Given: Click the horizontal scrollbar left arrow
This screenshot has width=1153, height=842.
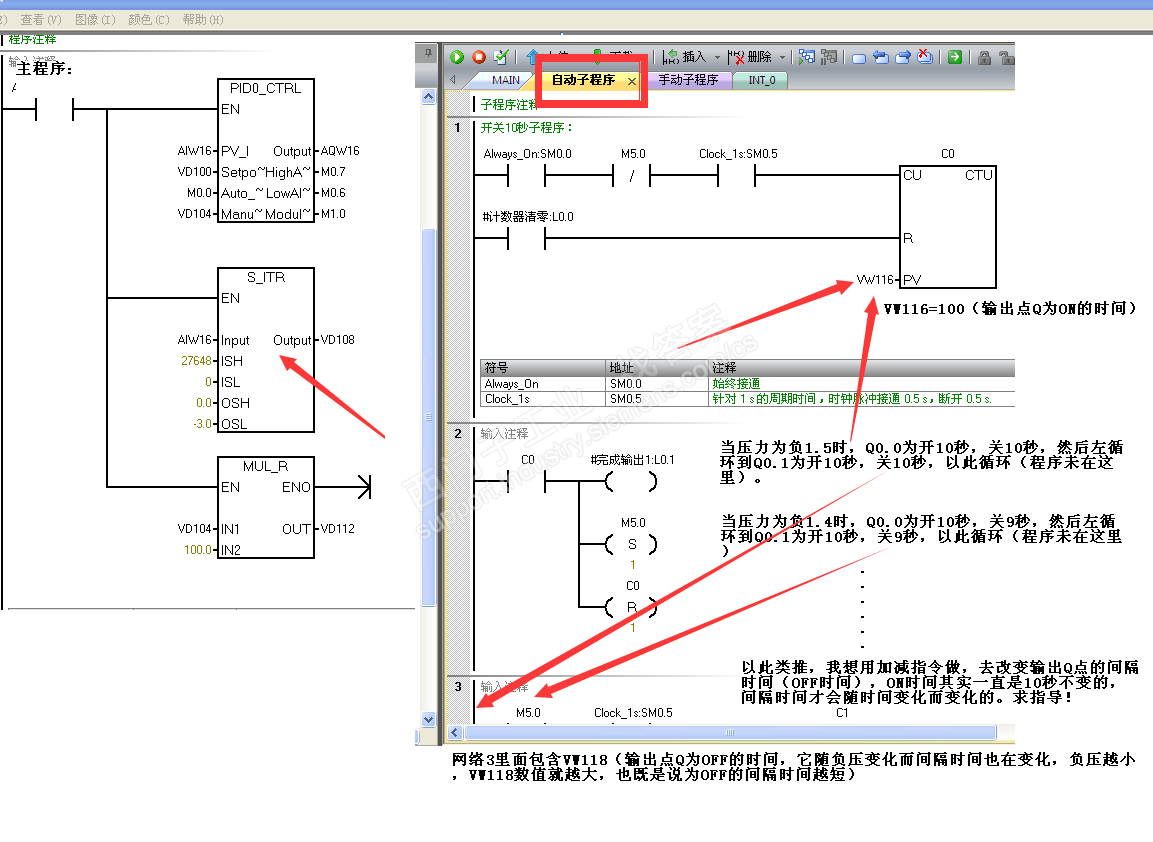Looking at the screenshot, I should pos(454,732).
